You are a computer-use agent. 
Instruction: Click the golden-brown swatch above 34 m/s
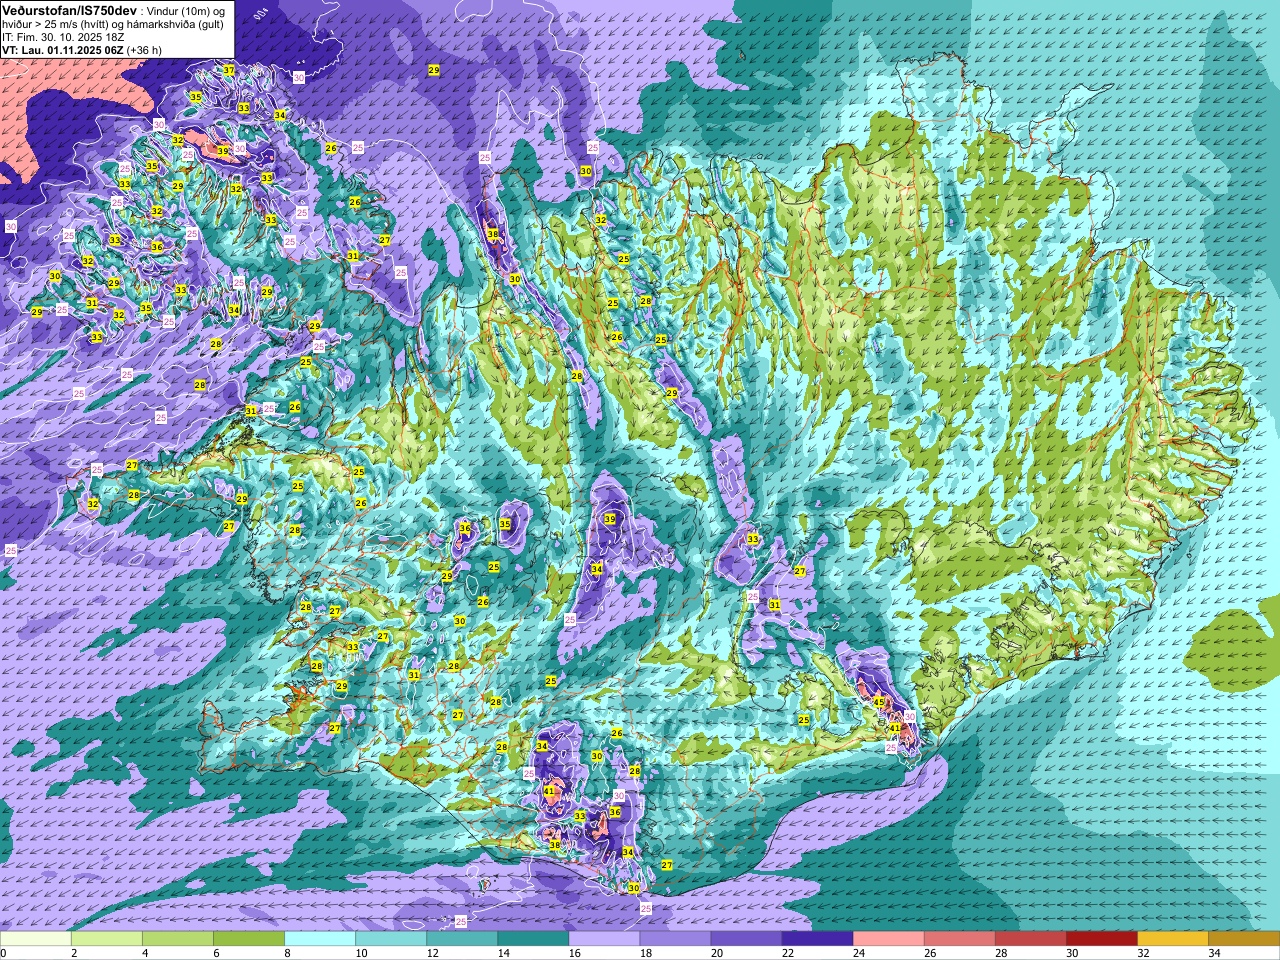[x=1243, y=939]
